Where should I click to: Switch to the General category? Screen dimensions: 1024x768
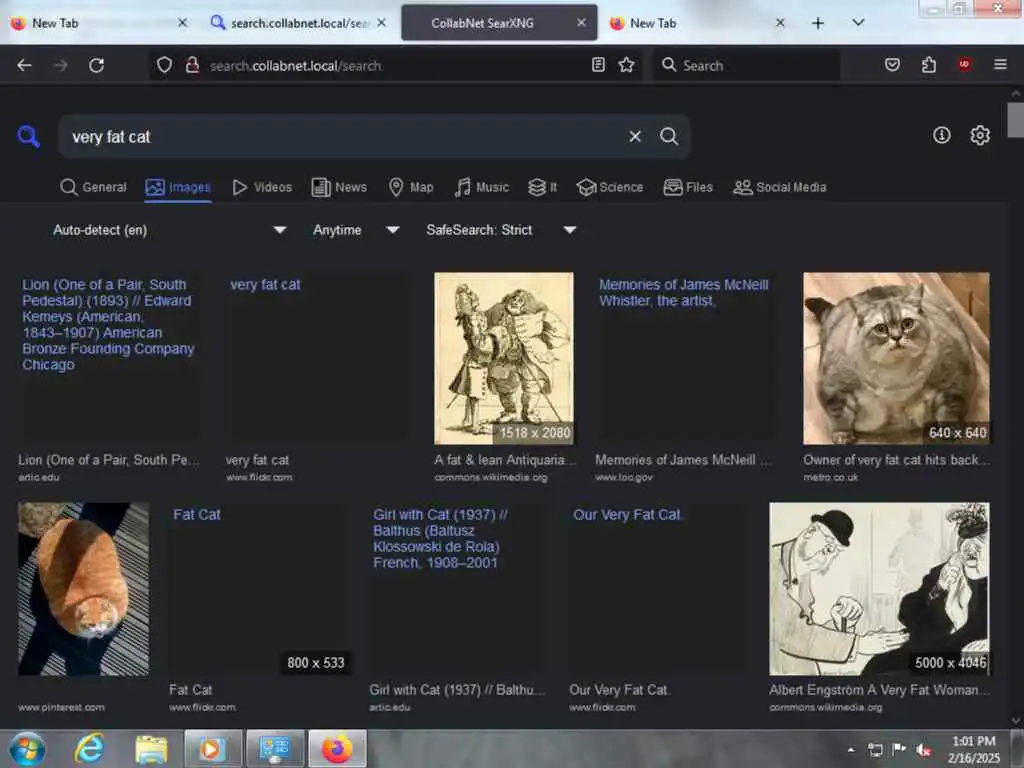[93, 187]
